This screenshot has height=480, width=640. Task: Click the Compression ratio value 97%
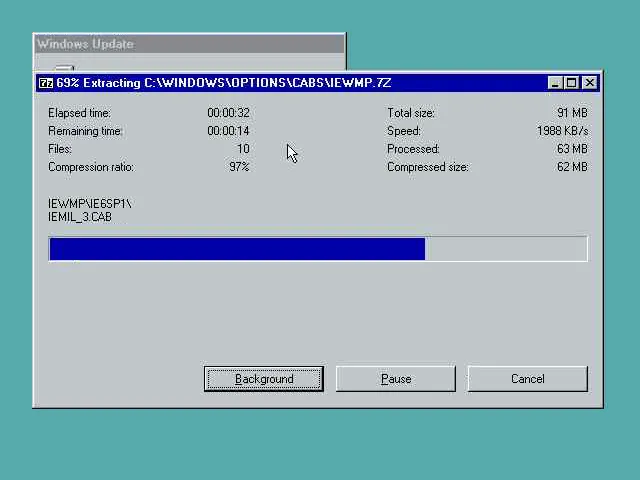(239, 167)
